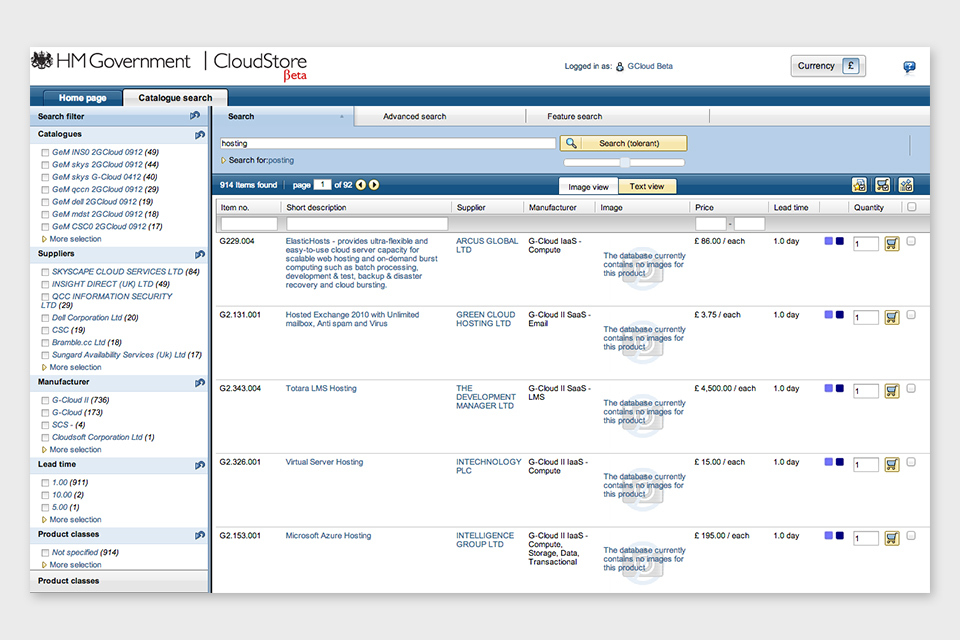The image size is (960, 640).
Task: Click the previous page arrow icon
Action: pyautogui.click(x=361, y=185)
